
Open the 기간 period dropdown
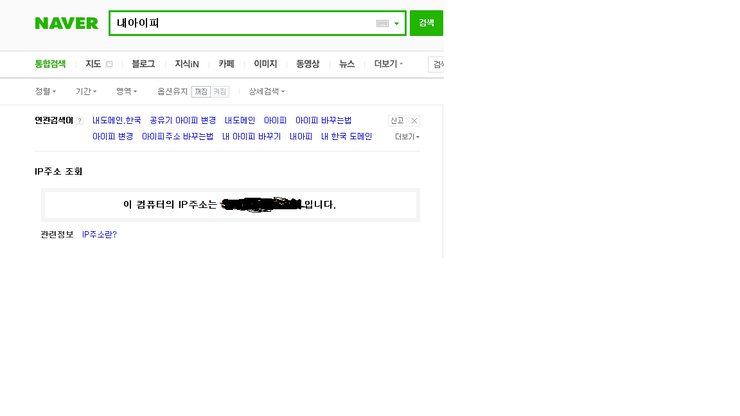tap(86, 92)
